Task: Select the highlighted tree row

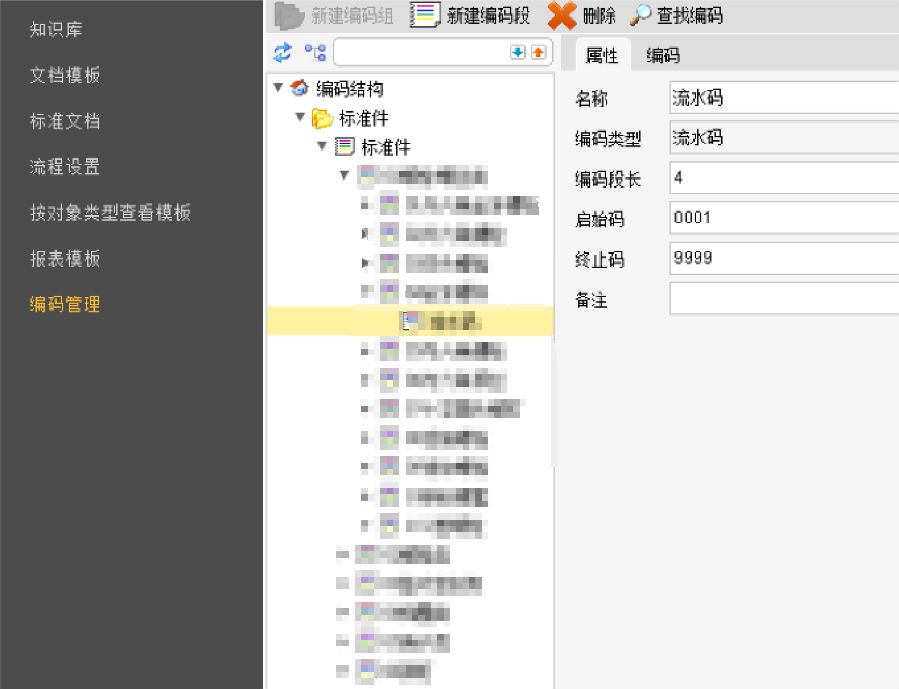Action: click(x=410, y=321)
